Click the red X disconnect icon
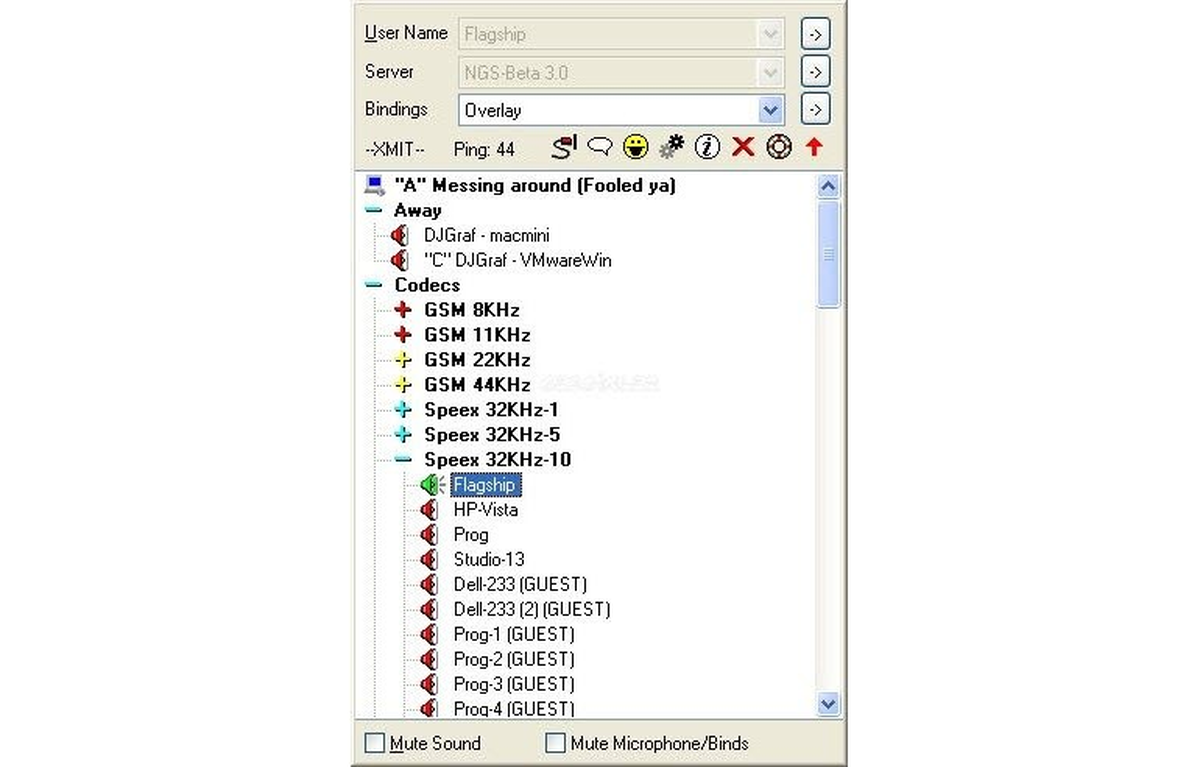The image size is (1200, 767). (742, 147)
